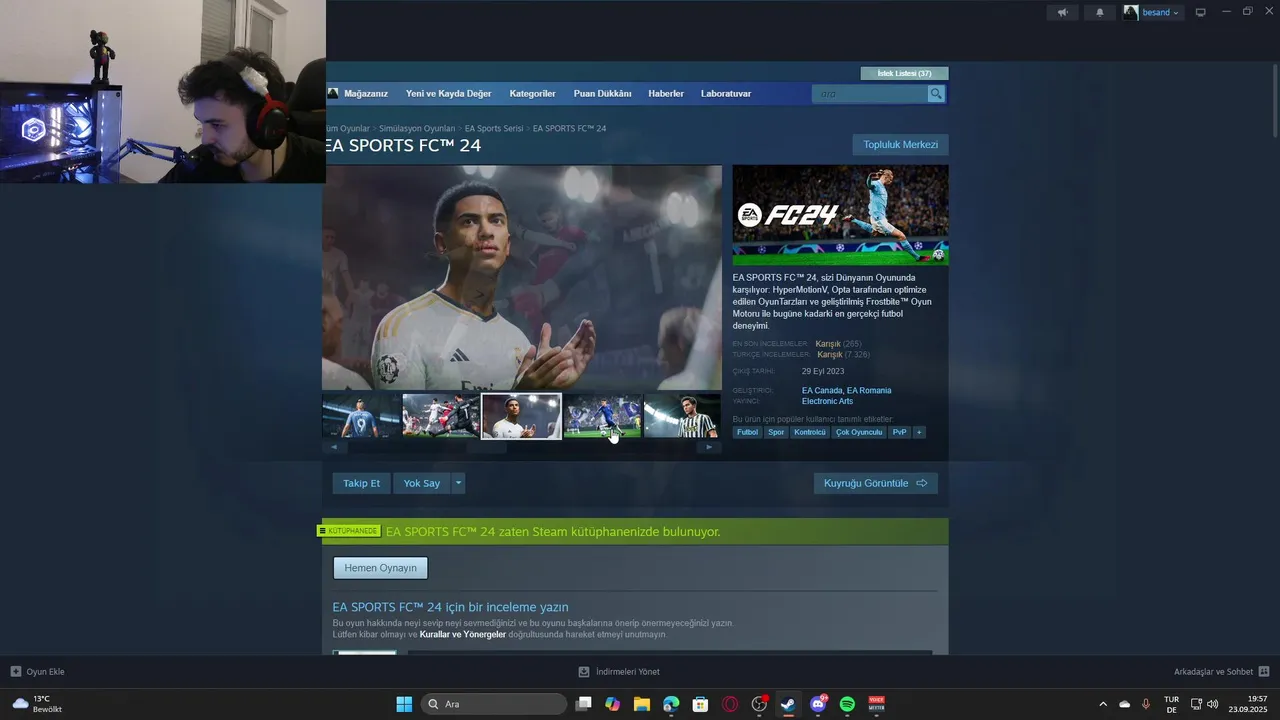
Task: Open the EA Canada developer link
Action: 822,390
